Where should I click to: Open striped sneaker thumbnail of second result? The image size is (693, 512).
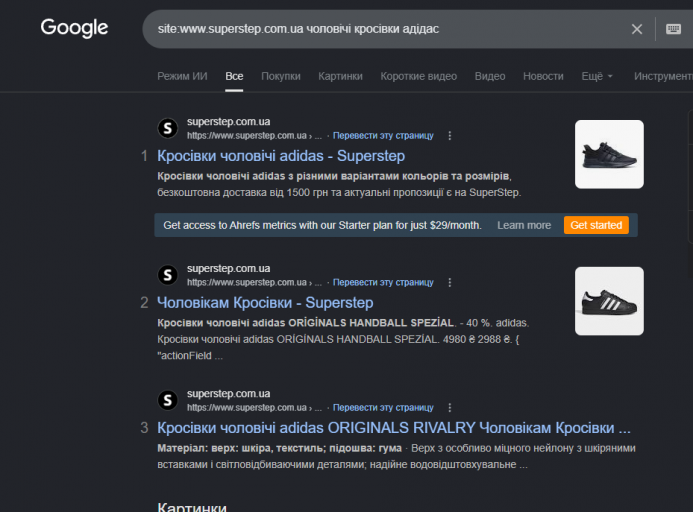609,301
